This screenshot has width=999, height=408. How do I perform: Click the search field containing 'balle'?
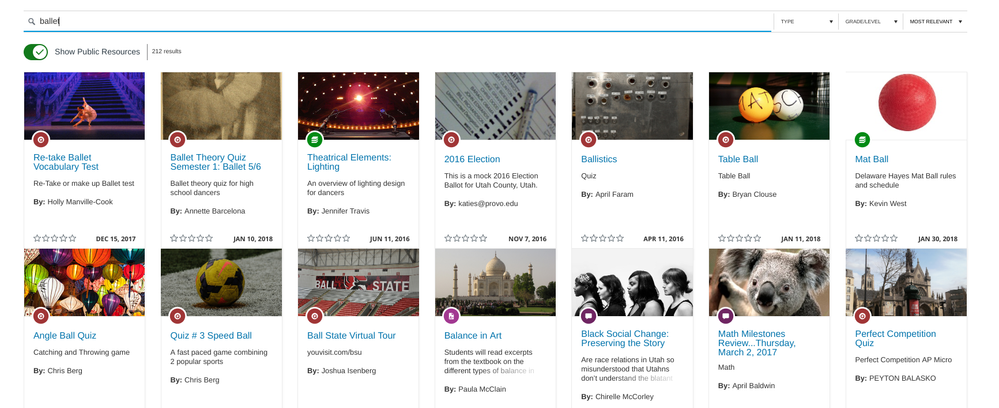[400, 21]
